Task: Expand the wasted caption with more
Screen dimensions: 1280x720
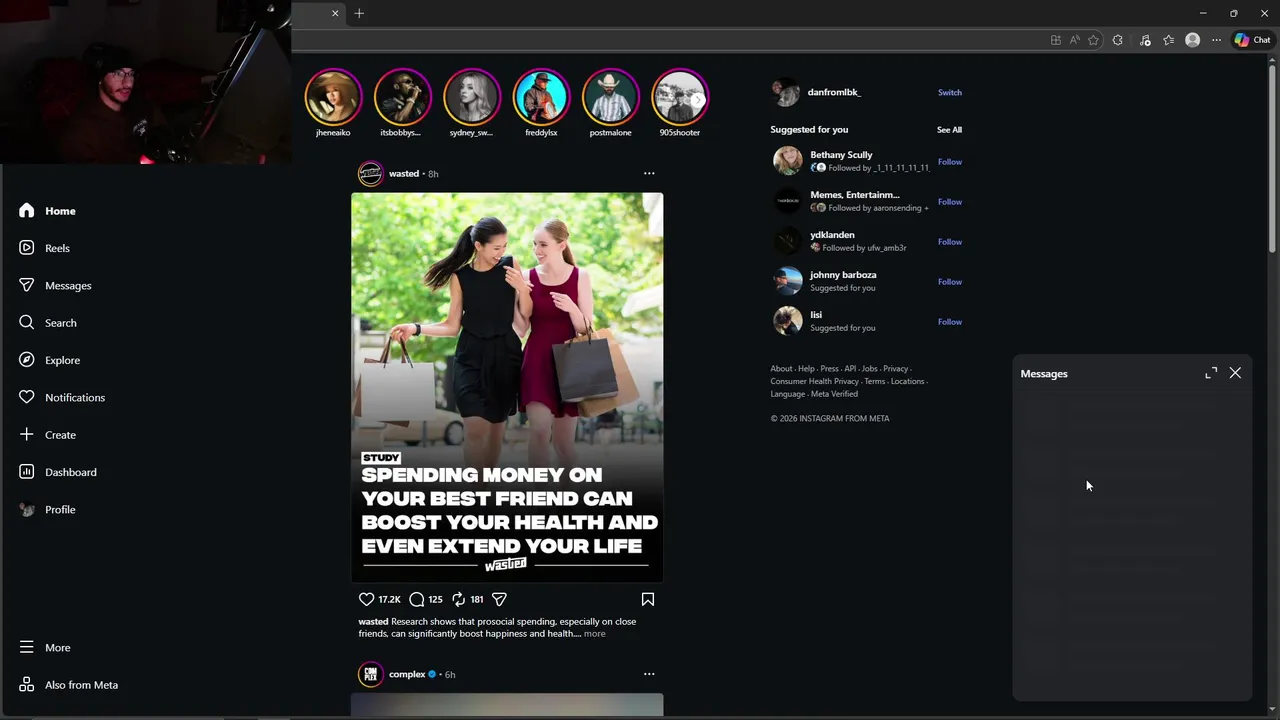Action: coord(595,634)
